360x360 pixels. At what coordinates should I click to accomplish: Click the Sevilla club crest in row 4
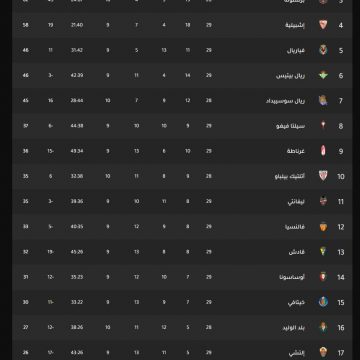[323, 25]
